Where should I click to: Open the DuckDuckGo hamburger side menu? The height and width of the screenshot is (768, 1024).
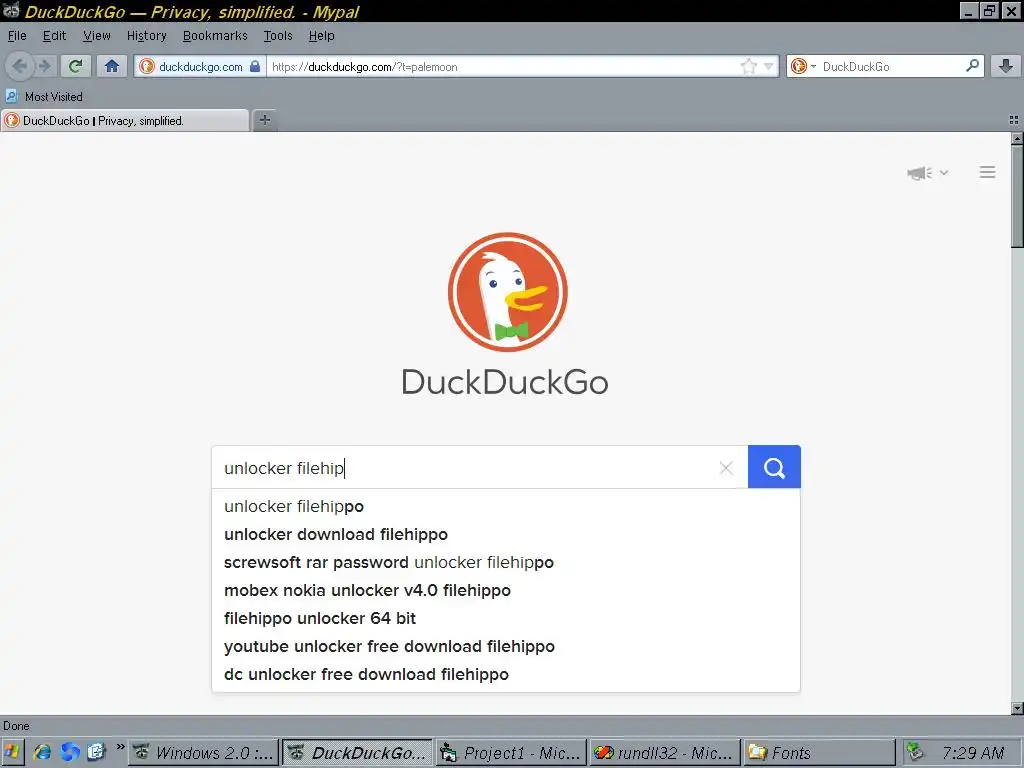pos(987,172)
